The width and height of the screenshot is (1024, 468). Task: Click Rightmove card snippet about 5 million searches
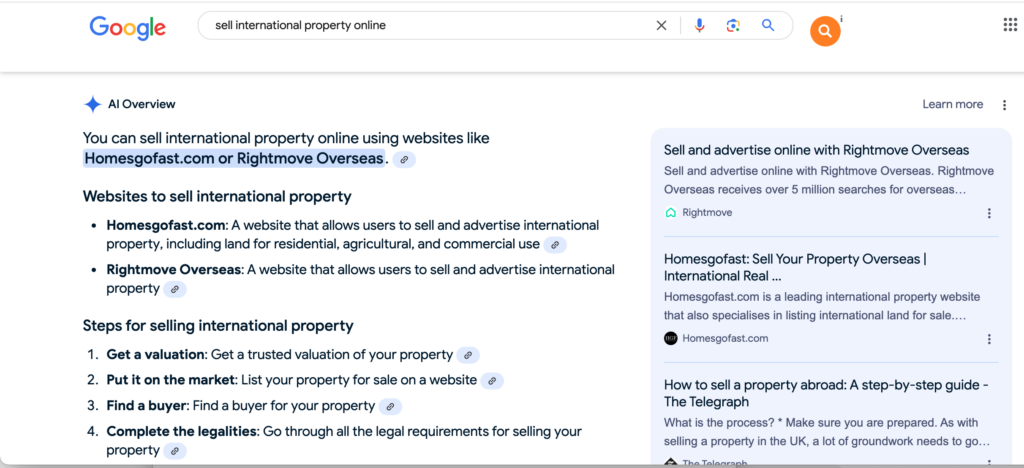pyautogui.click(x=829, y=181)
